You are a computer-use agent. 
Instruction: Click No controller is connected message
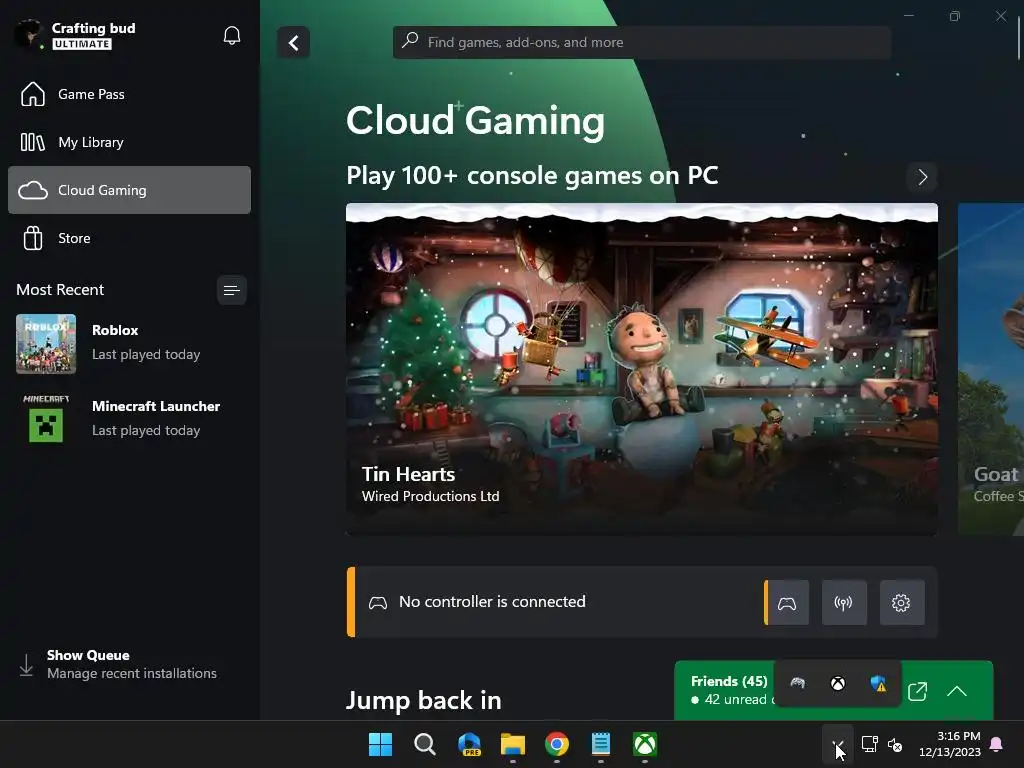point(492,601)
